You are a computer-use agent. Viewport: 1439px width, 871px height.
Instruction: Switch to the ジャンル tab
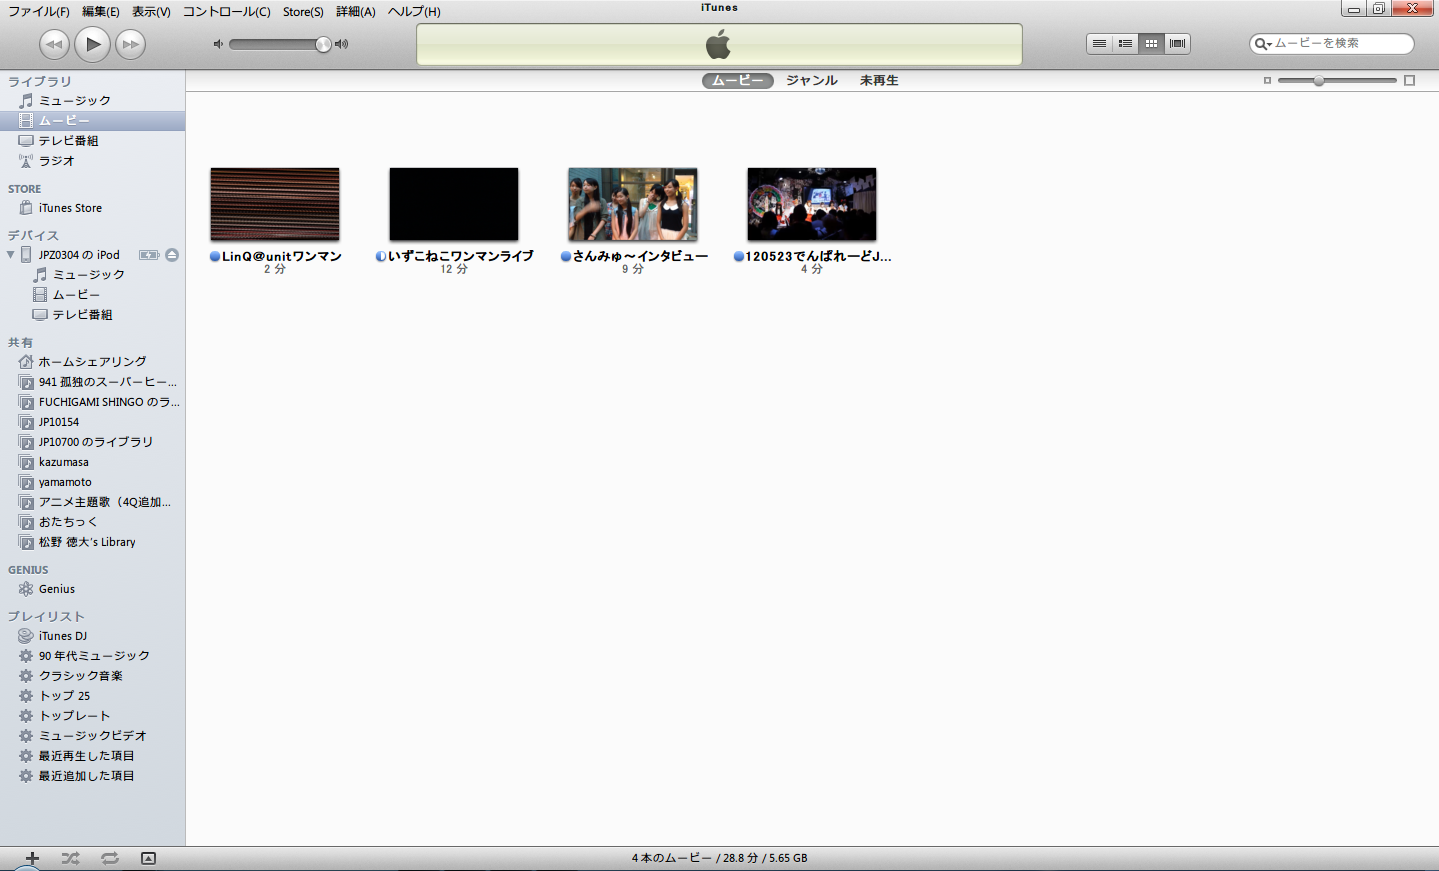pyautogui.click(x=812, y=81)
